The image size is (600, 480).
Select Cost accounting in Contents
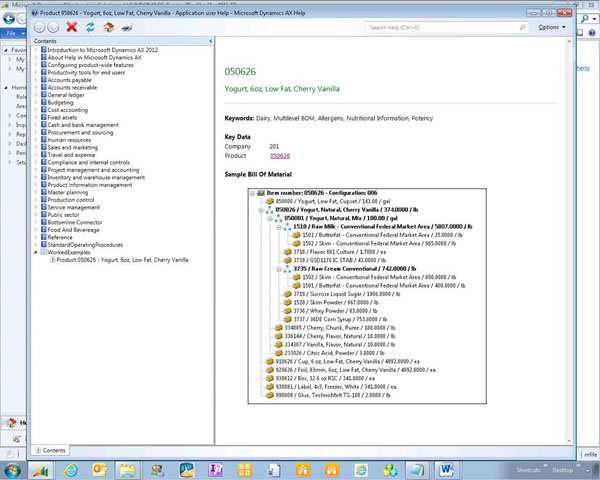pos(67,110)
